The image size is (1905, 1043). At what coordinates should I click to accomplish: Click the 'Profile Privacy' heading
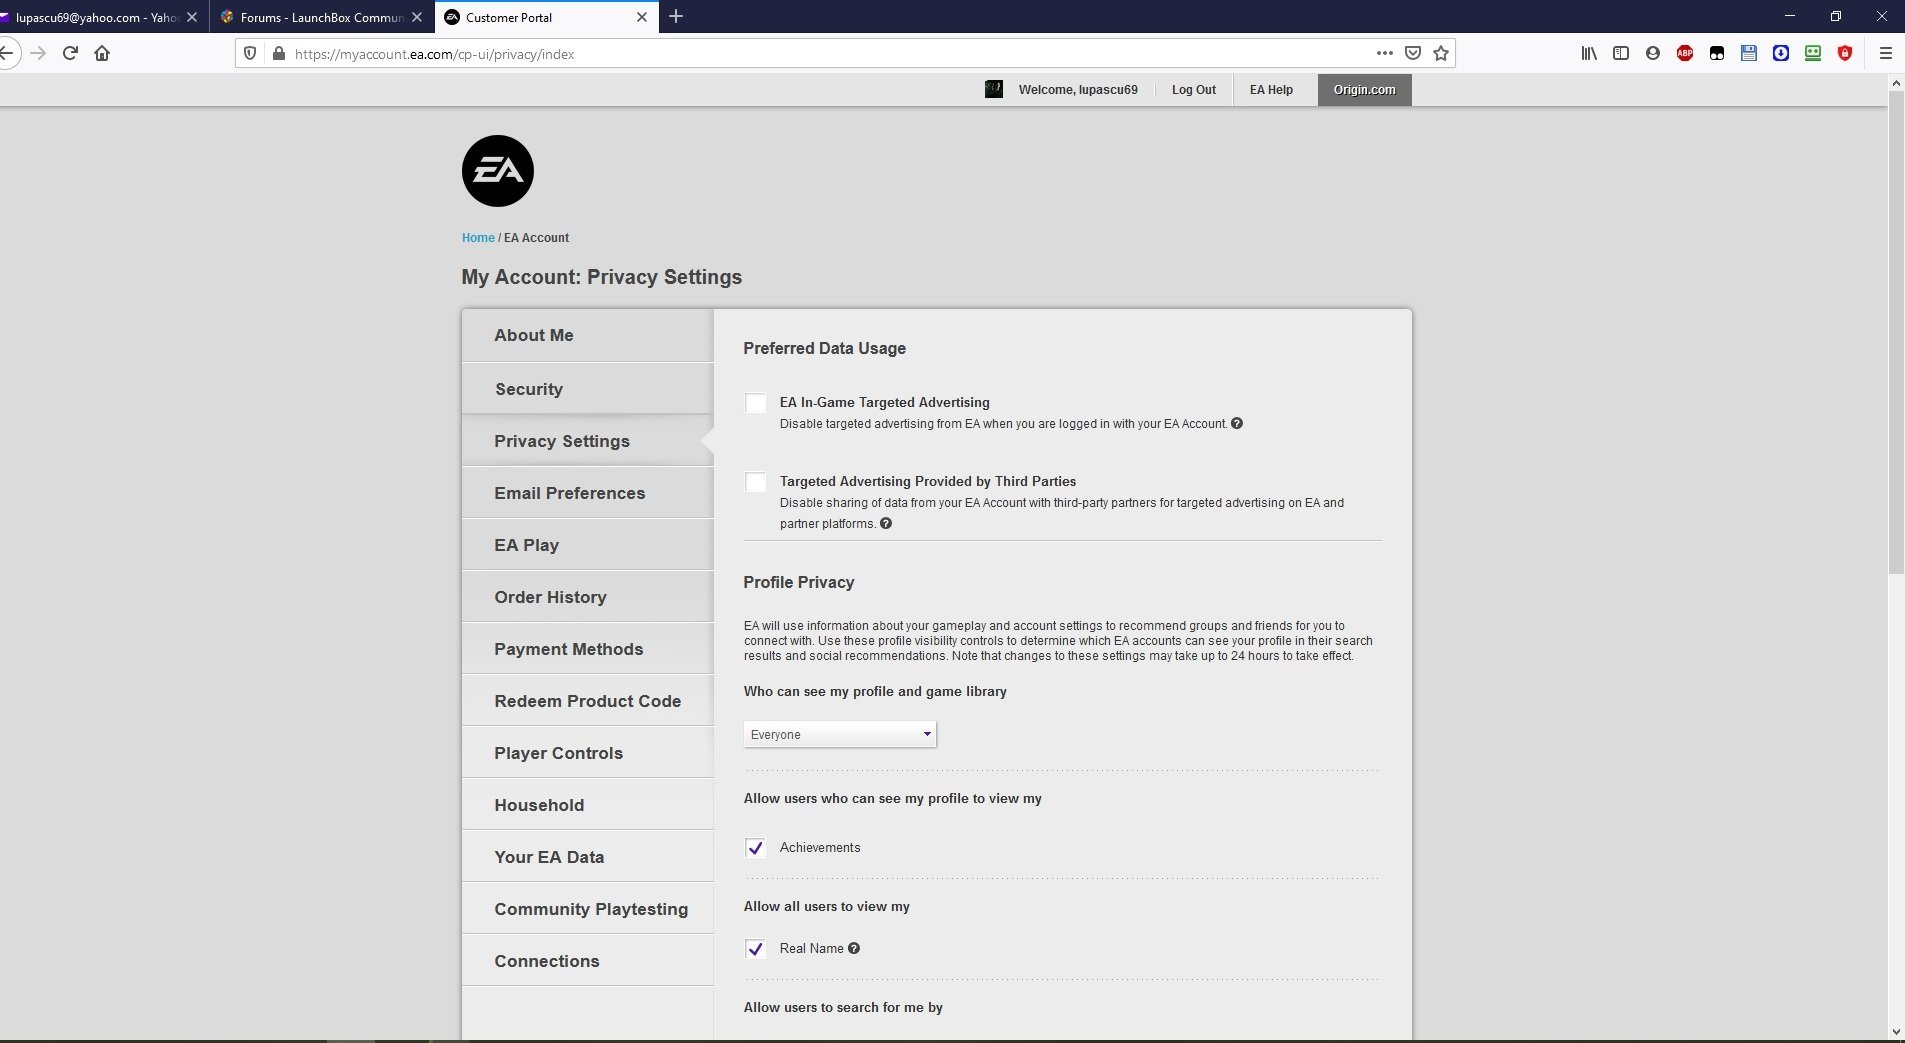[798, 582]
